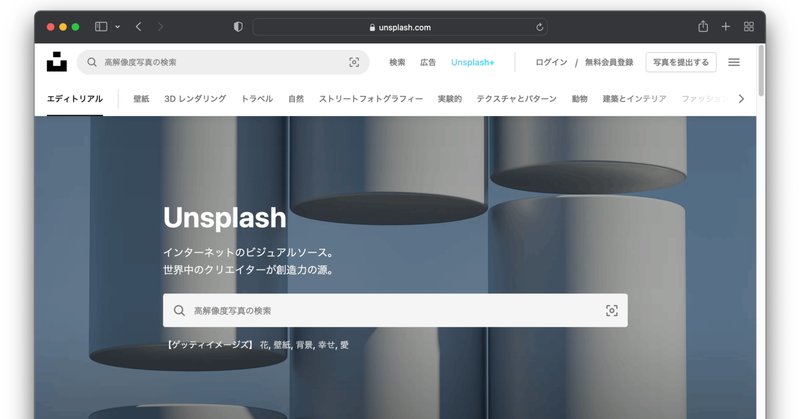The width and height of the screenshot is (800, 419).
Task: Click the 壁紙 keyword below hero search
Action: 281,345
